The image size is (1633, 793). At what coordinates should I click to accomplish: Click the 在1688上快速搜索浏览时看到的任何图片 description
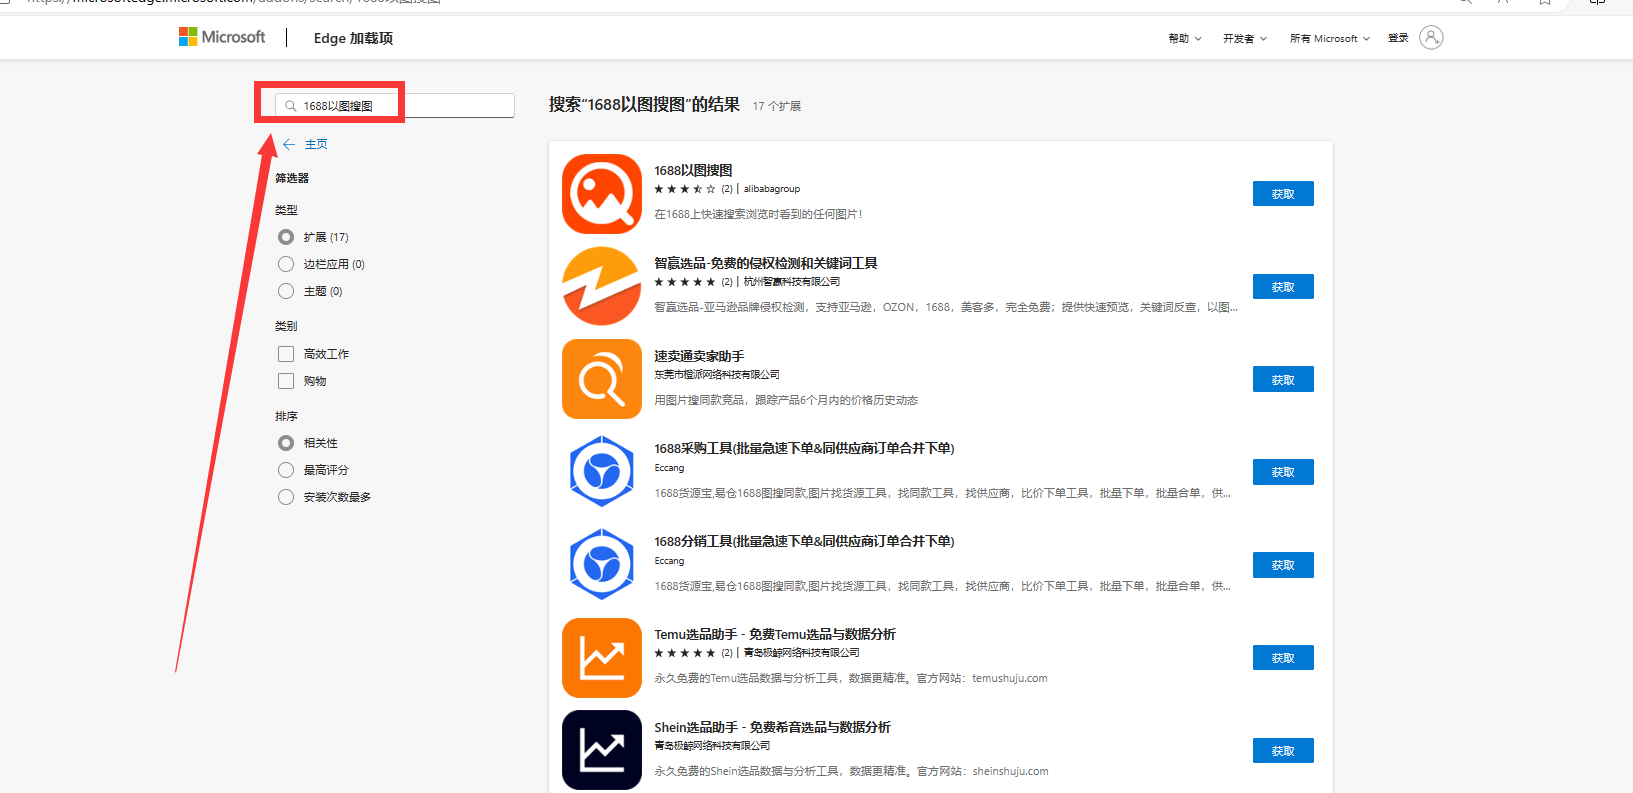pyautogui.click(x=758, y=214)
